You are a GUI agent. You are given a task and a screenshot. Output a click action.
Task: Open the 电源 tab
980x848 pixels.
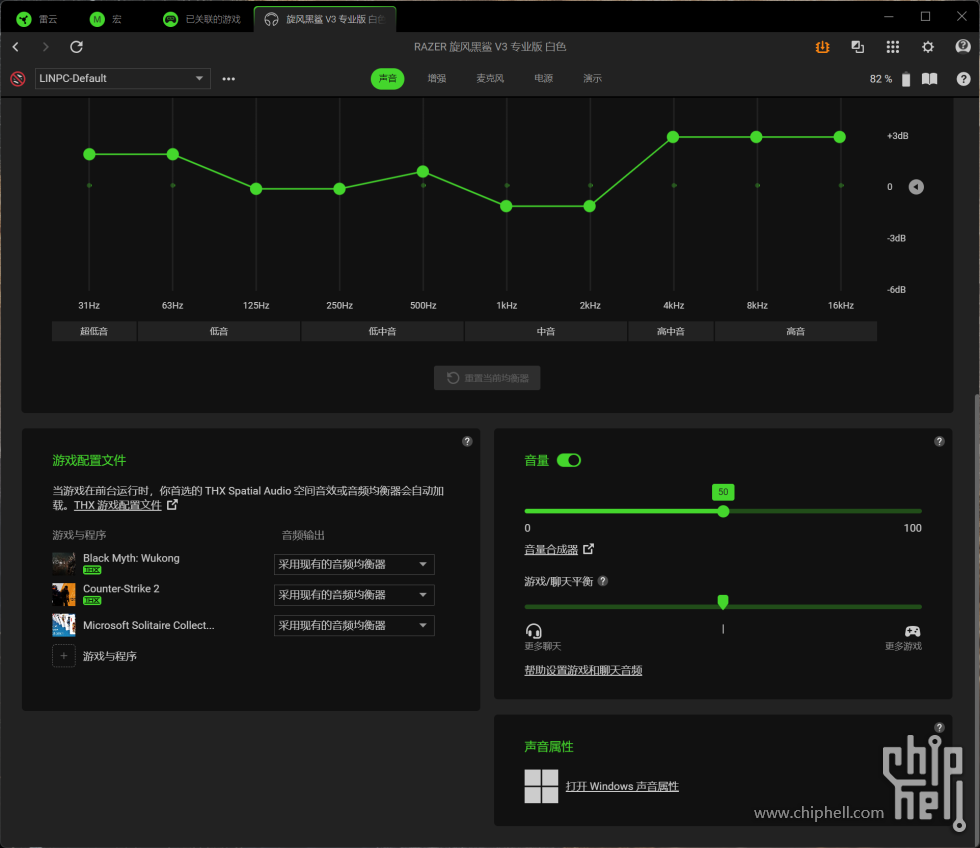click(x=544, y=79)
